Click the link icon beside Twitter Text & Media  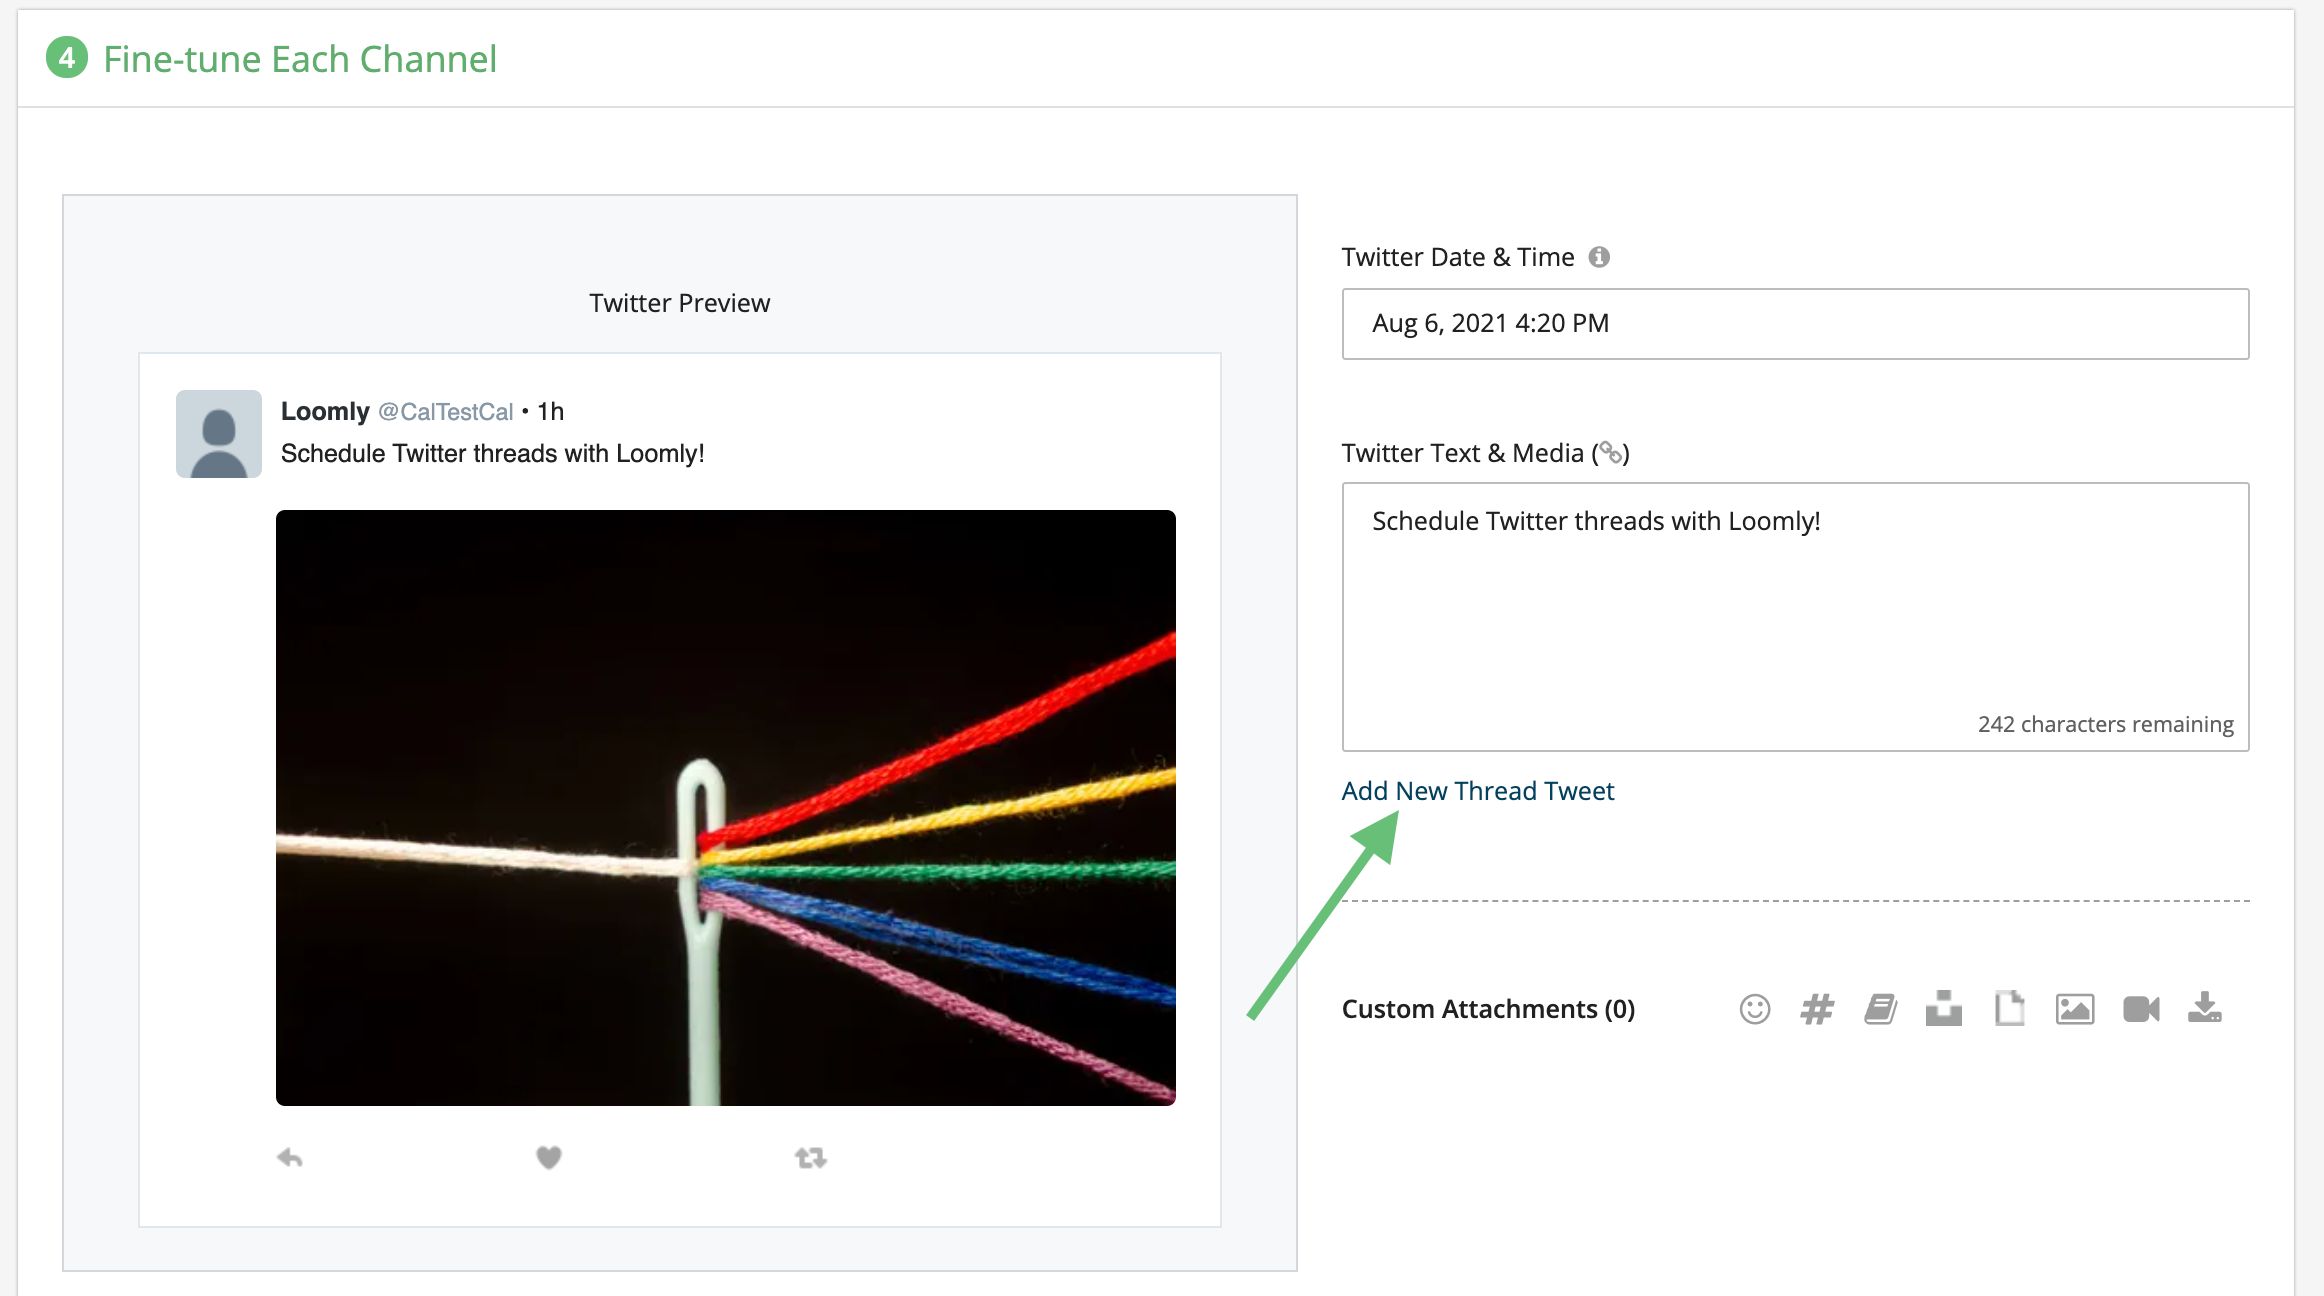(x=1610, y=453)
